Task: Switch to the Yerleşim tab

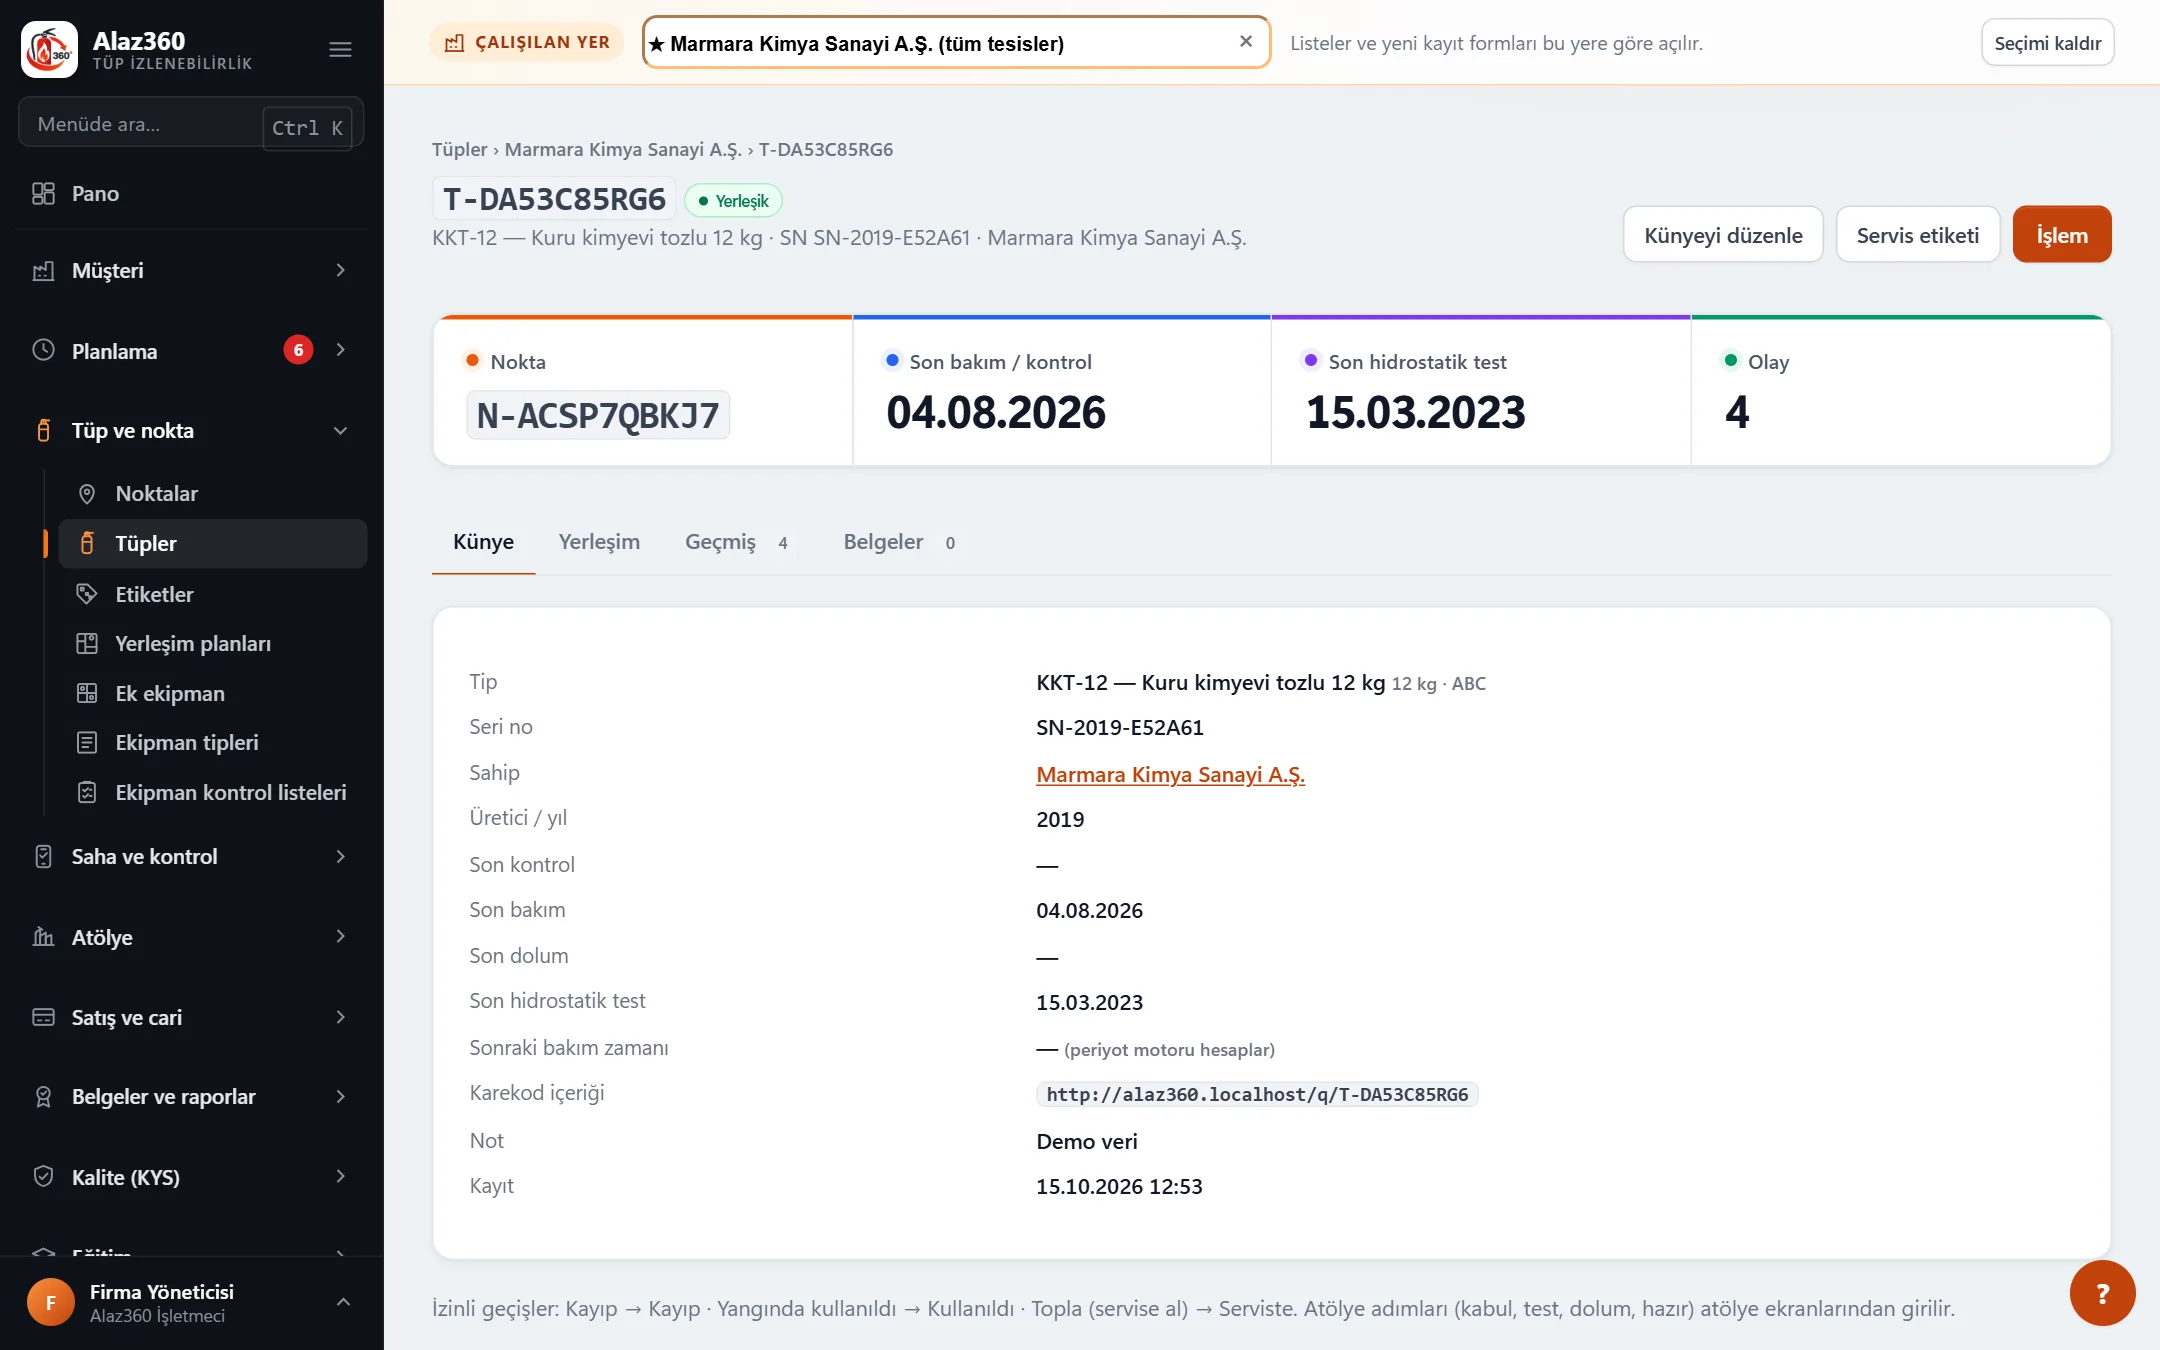Action: point(599,542)
